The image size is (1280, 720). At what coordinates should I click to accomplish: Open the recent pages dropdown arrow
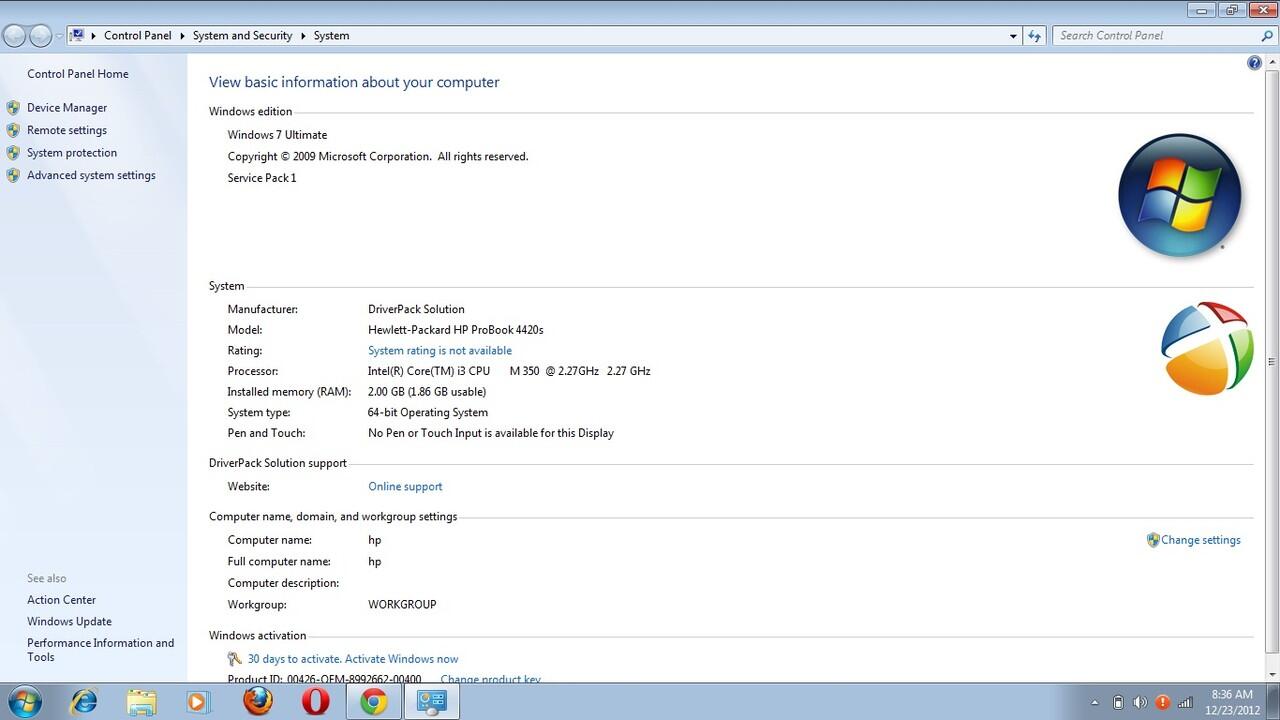[x=59, y=36]
